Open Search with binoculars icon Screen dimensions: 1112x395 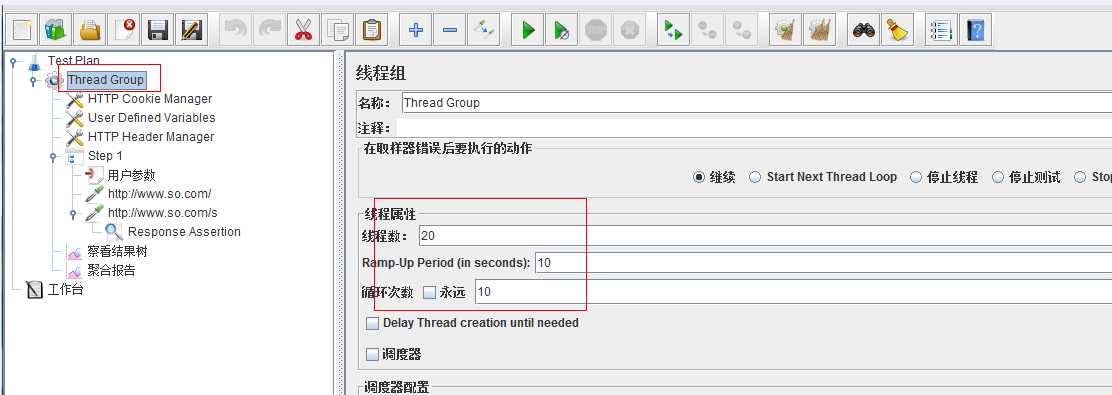(864, 30)
